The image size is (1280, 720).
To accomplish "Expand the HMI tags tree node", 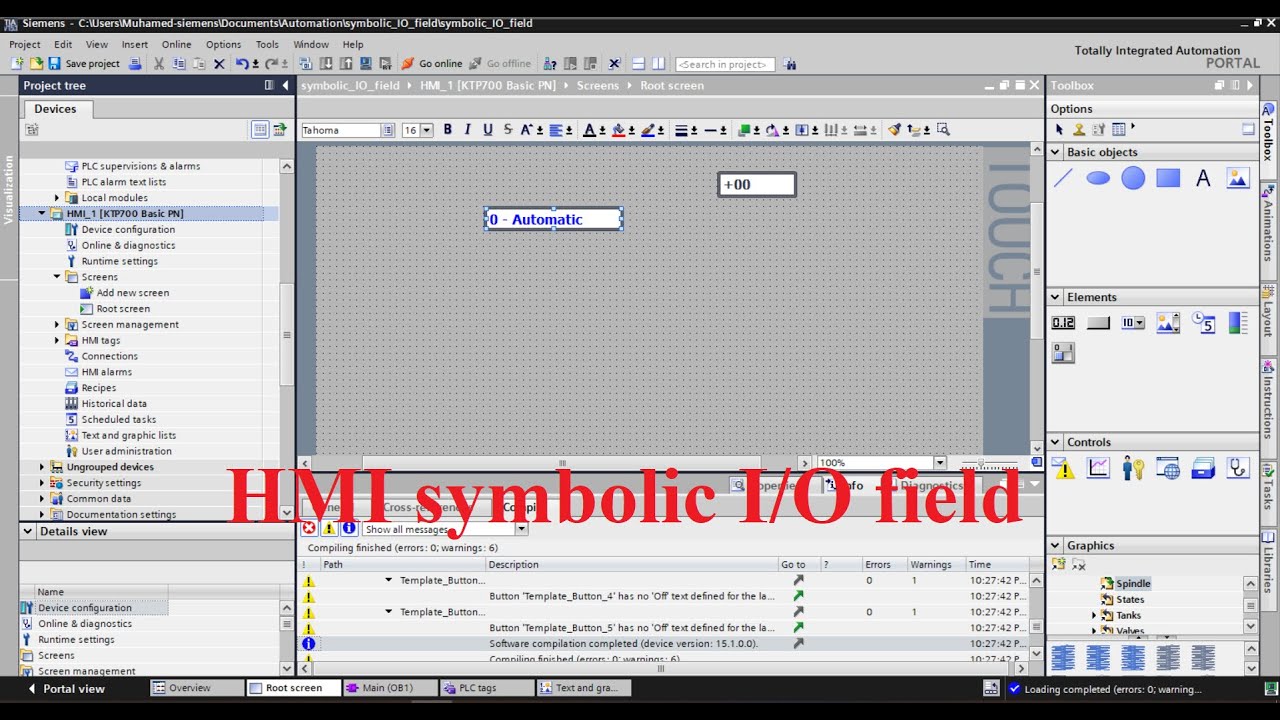I will (57, 340).
